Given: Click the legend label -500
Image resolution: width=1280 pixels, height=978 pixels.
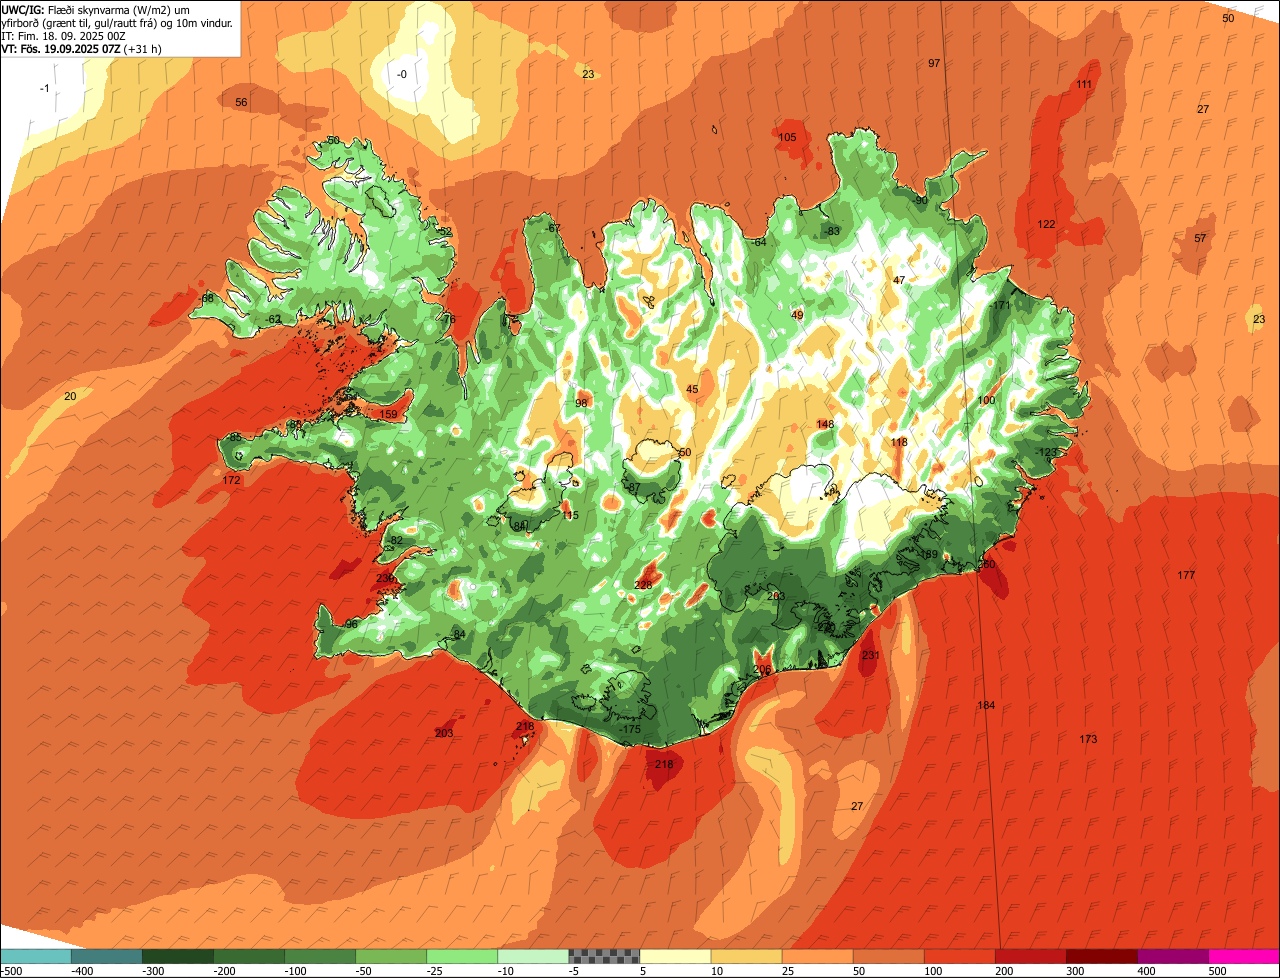Looking at the screenshot, I should point(11,970).
